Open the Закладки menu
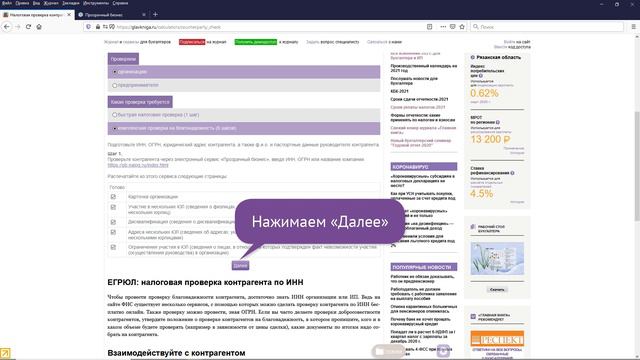Viewport: 640px width, 360px height. point(71,3)
